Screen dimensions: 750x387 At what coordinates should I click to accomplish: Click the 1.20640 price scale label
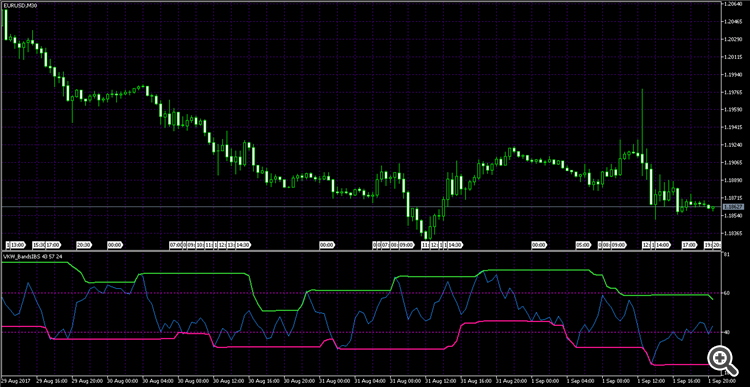coord(733,4)
